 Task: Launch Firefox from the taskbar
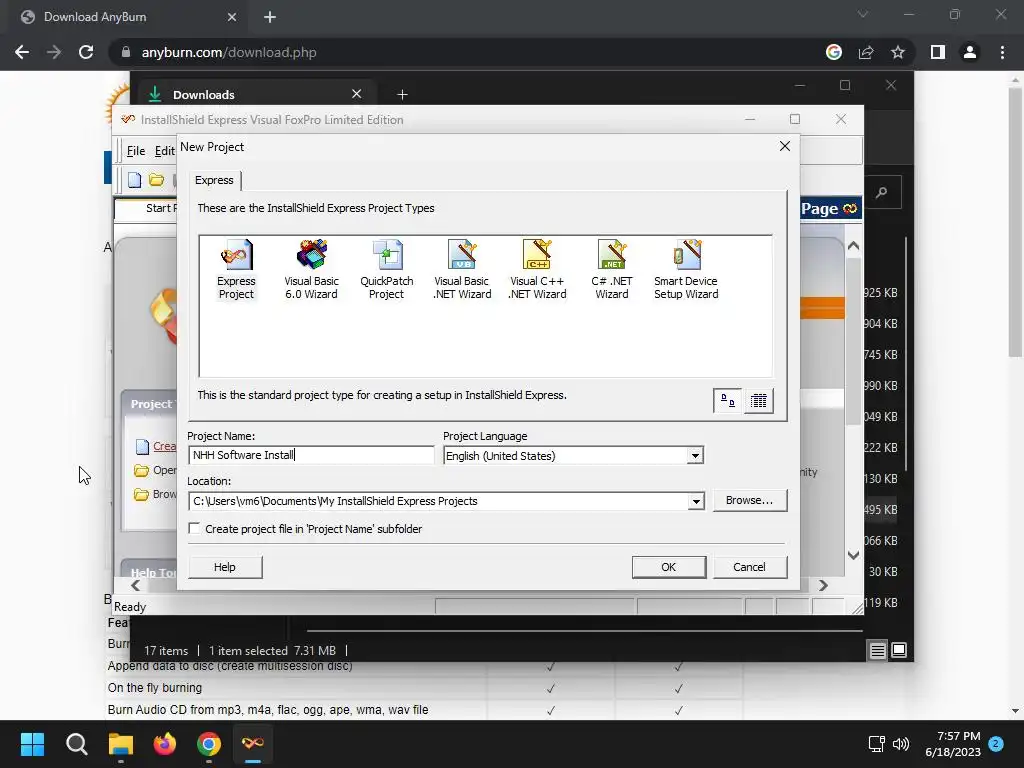(165, 744)
